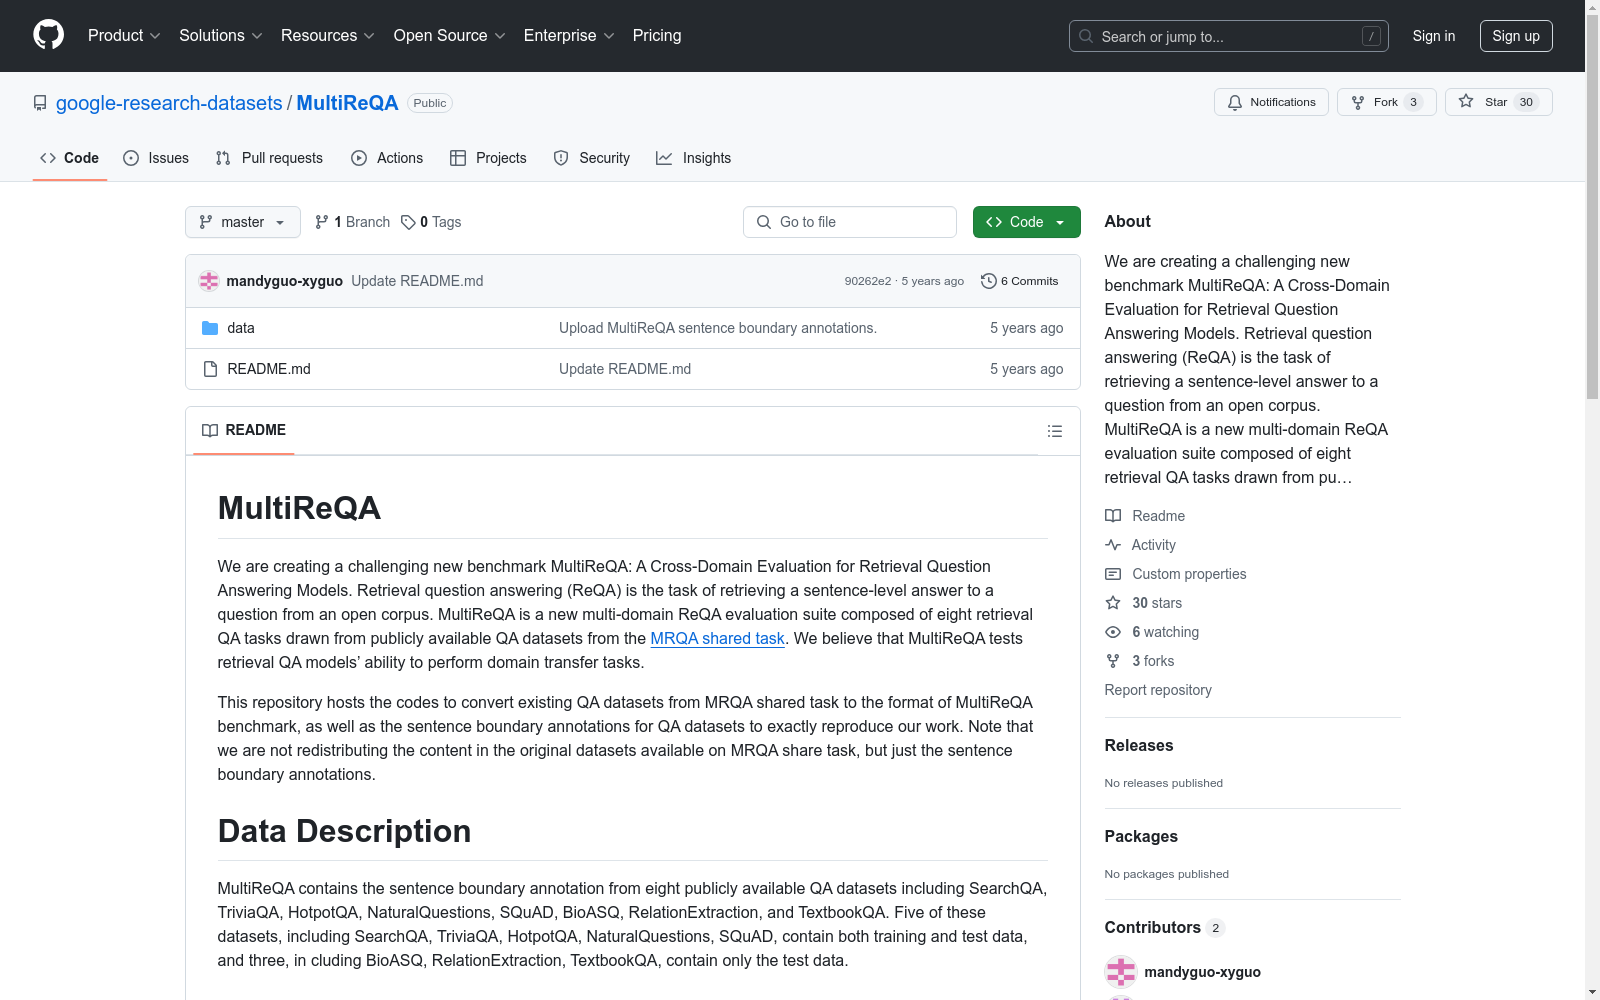Switch to the Issues tab
Viewport: 1600px width, 1000px height.
pyautogui.click(x=156, y=158)
